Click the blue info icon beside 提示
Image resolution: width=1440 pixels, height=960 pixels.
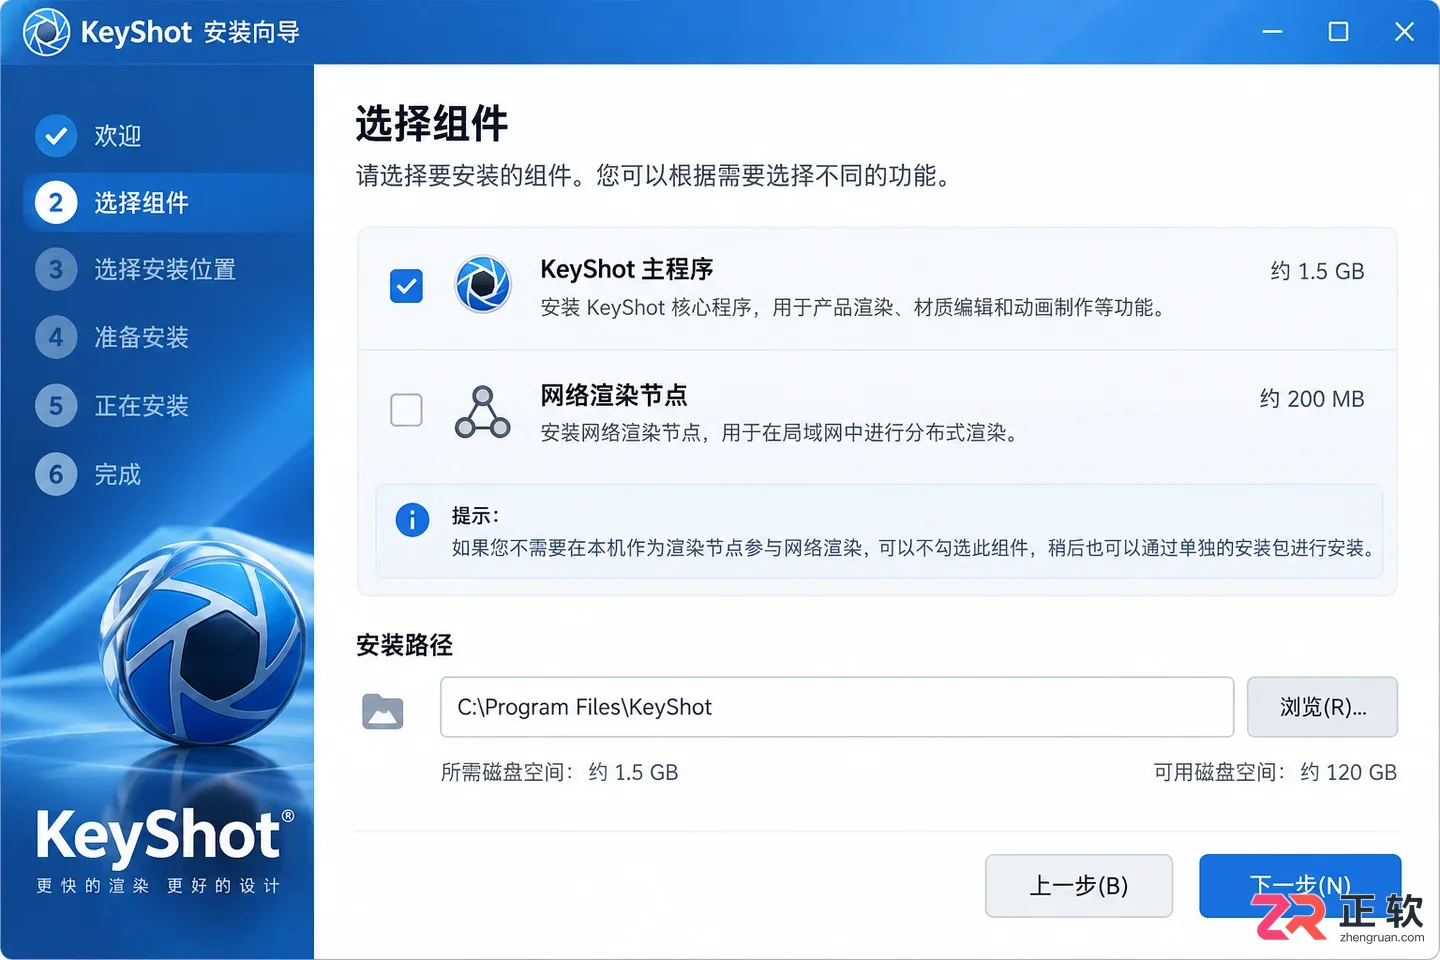coord(412,520)
